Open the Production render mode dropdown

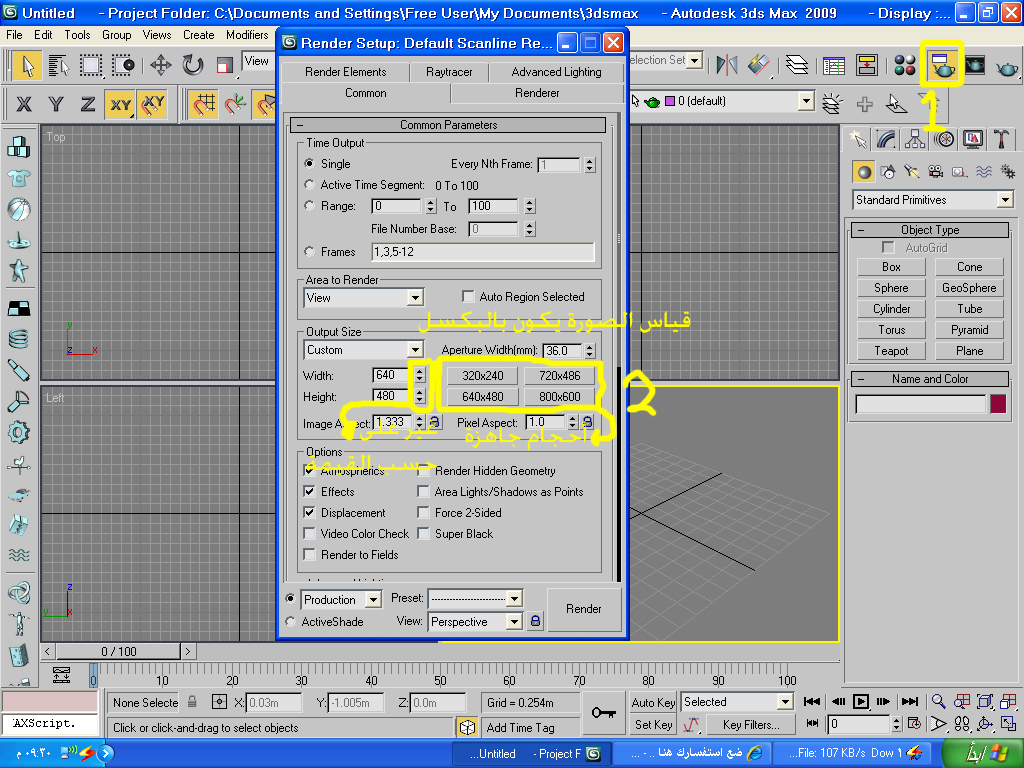[341, 600]
